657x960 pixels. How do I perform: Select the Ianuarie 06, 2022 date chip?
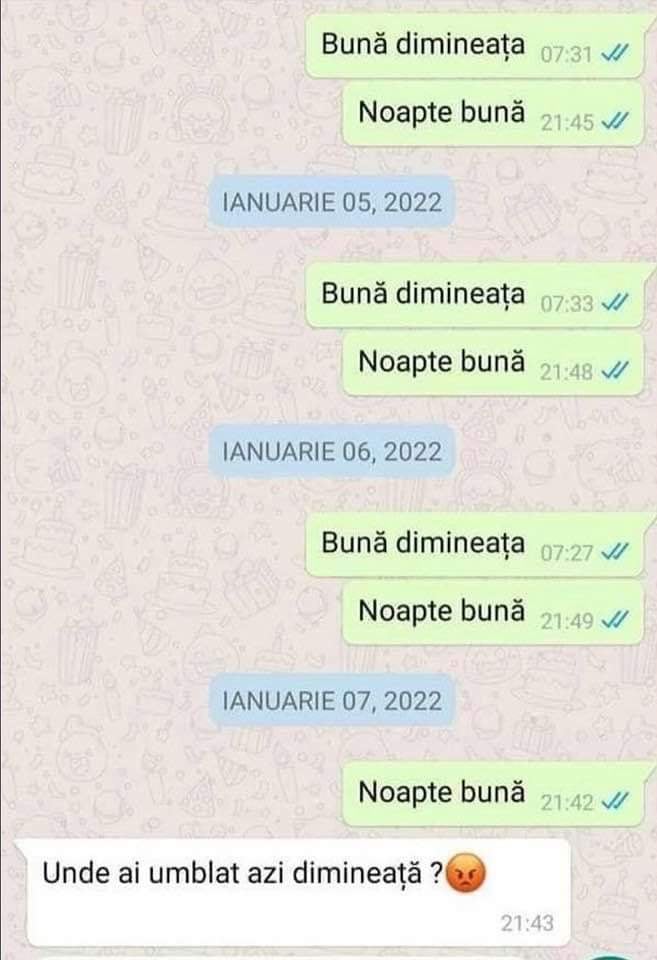(x=331, y=452)
